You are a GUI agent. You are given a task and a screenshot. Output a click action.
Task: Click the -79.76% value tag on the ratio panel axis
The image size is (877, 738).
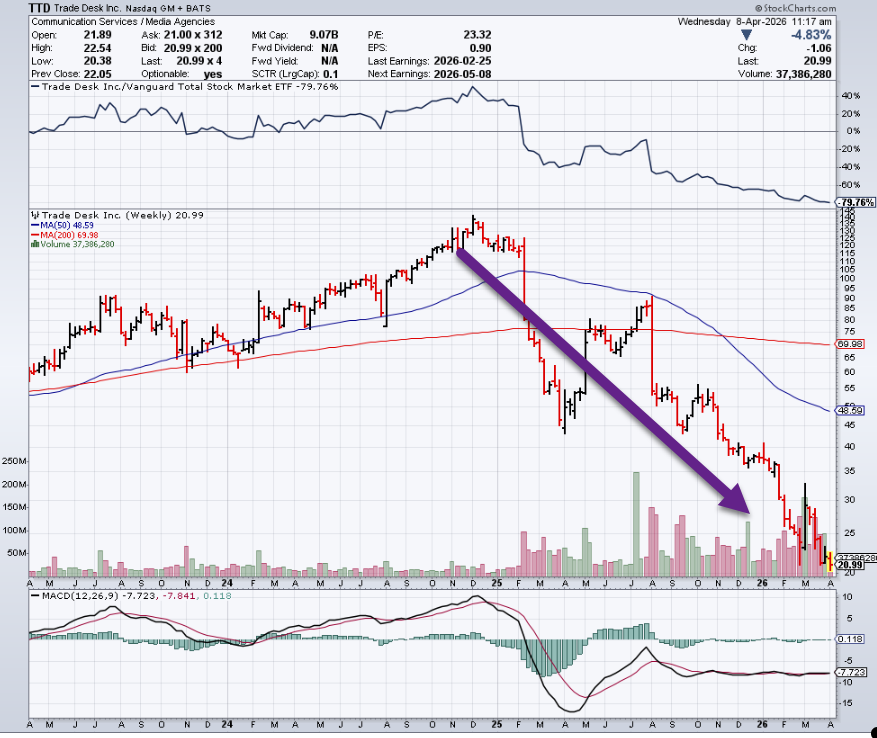tap(850, 202)
